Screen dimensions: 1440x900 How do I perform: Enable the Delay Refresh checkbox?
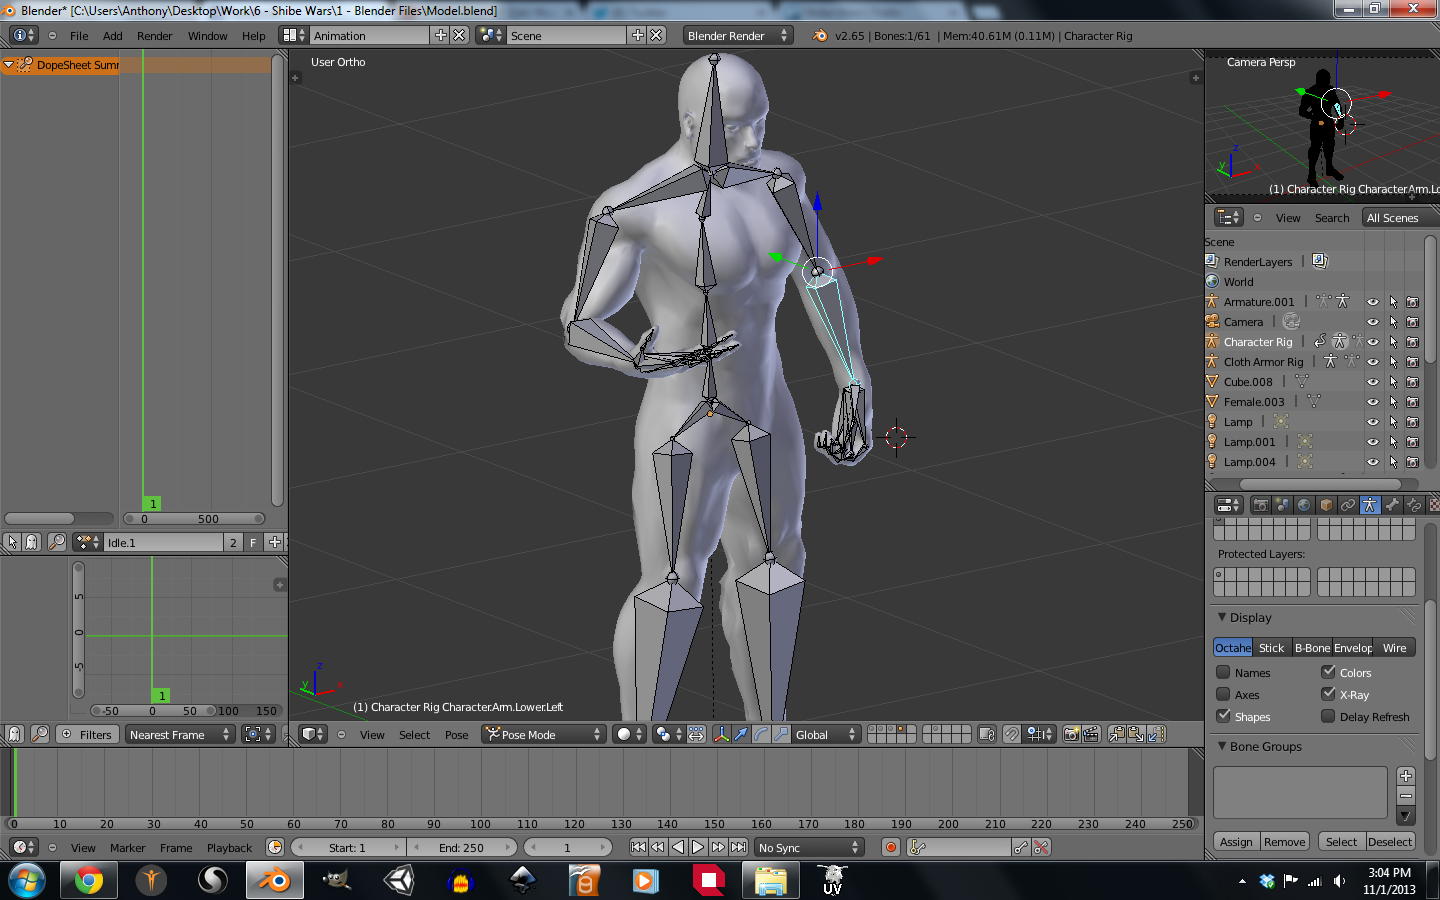(x=1328, y=716)
